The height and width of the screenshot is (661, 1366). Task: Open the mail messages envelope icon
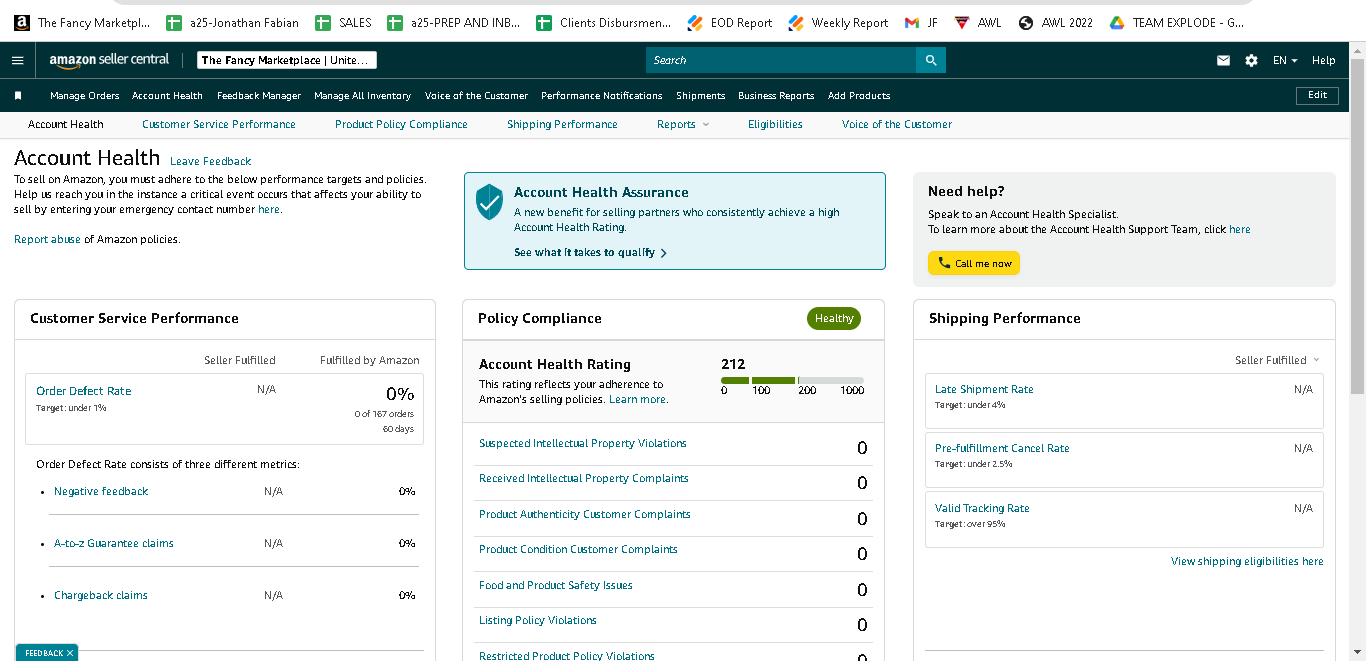click(x=1223, y=60)
